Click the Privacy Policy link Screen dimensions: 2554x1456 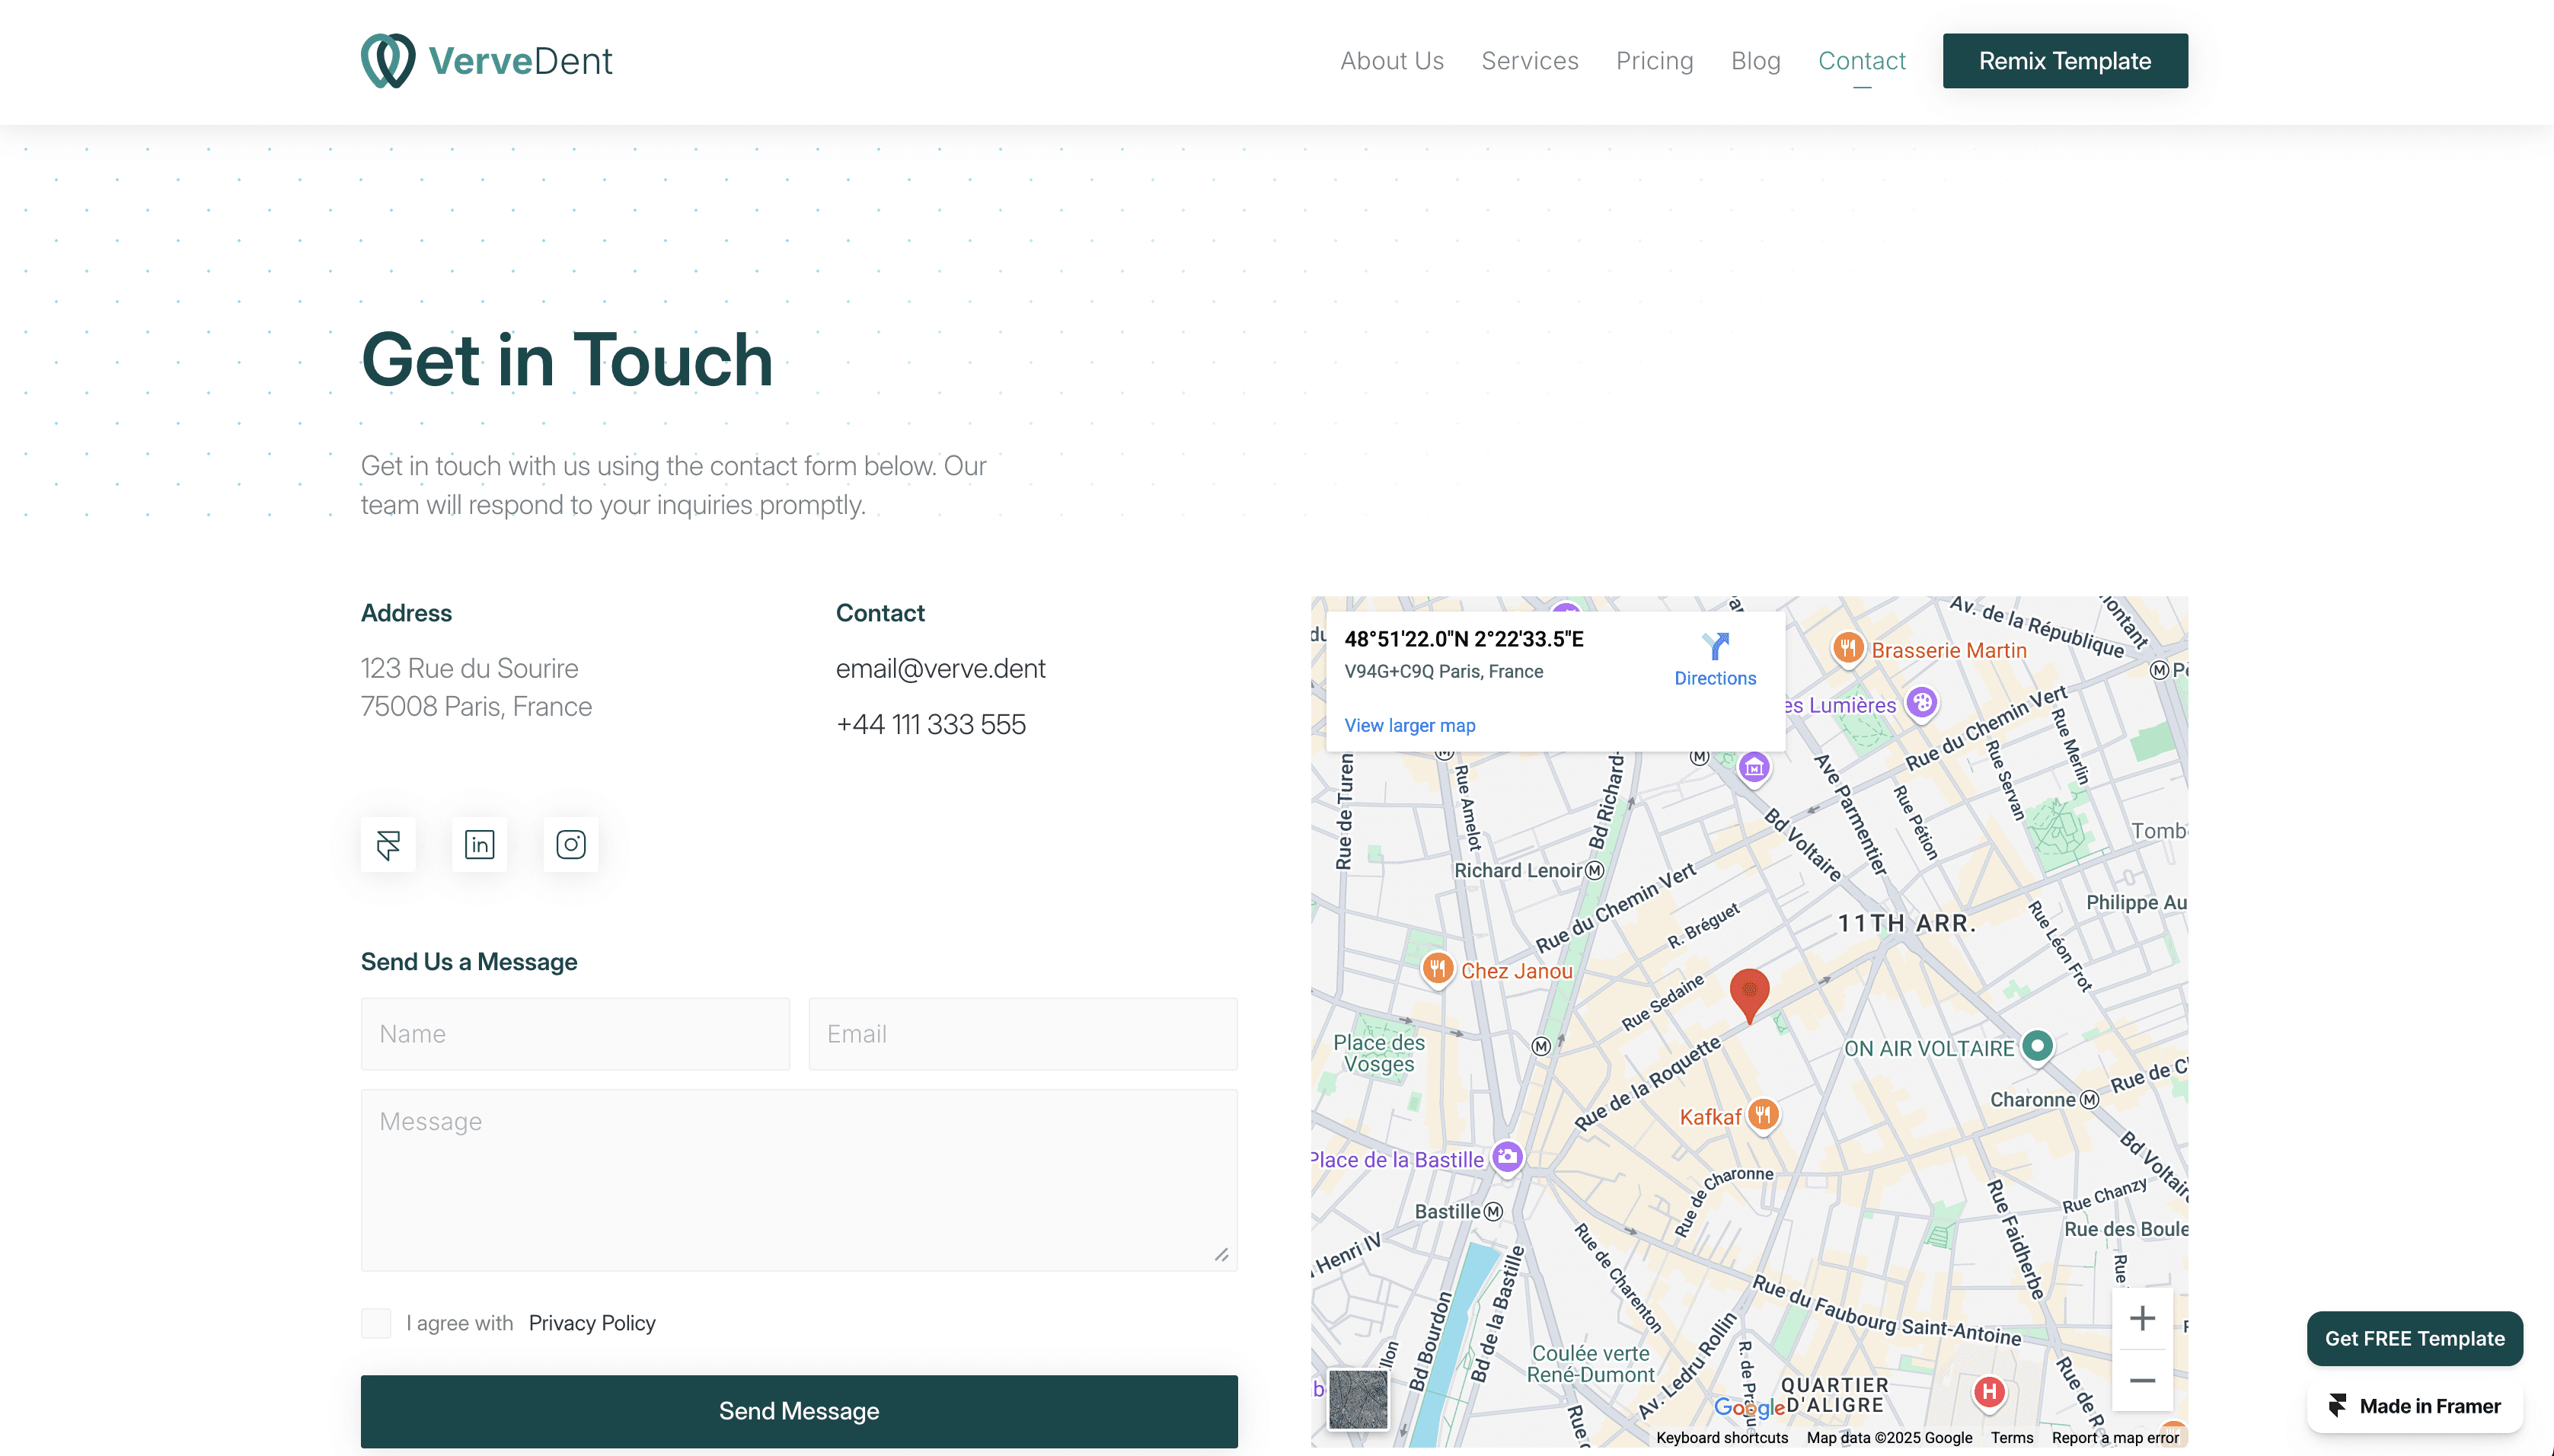pyautogui.click(x=592, y=1323)
